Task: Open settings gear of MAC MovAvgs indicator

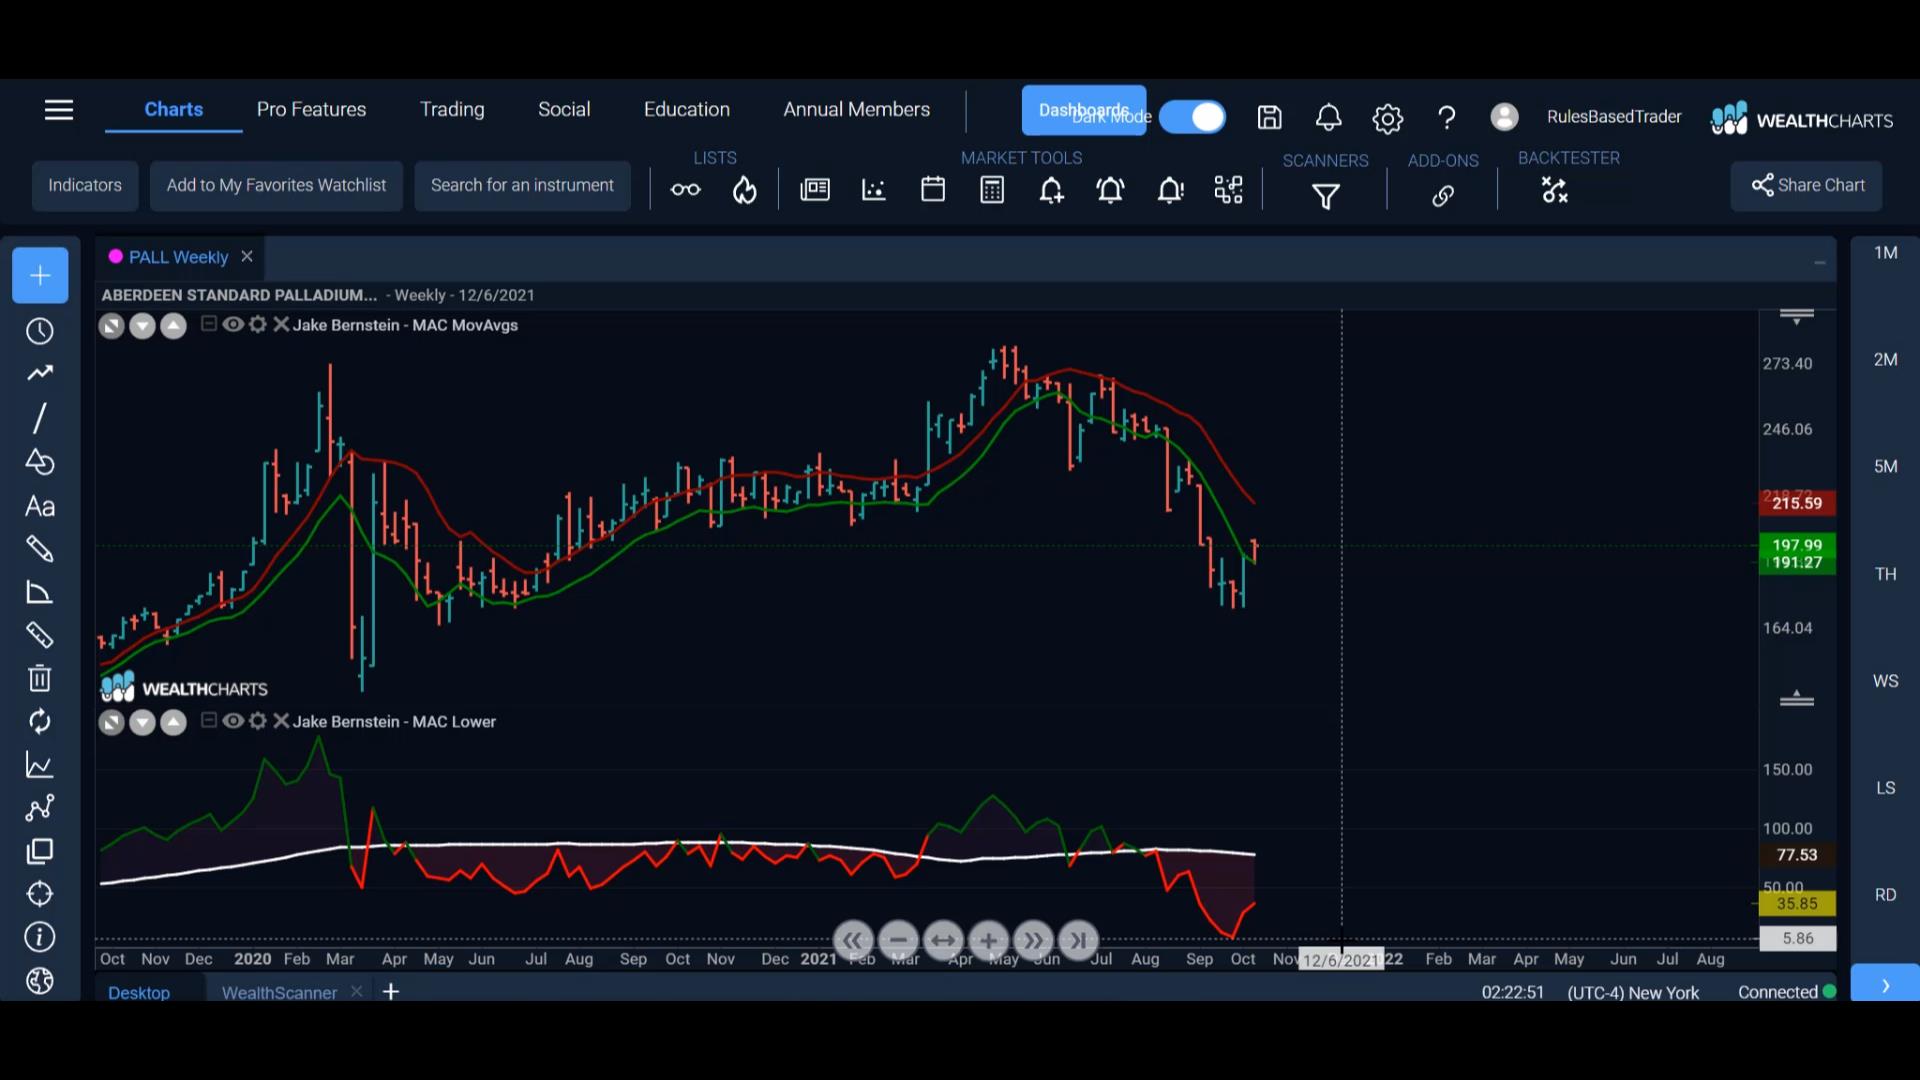Action: 258,324
